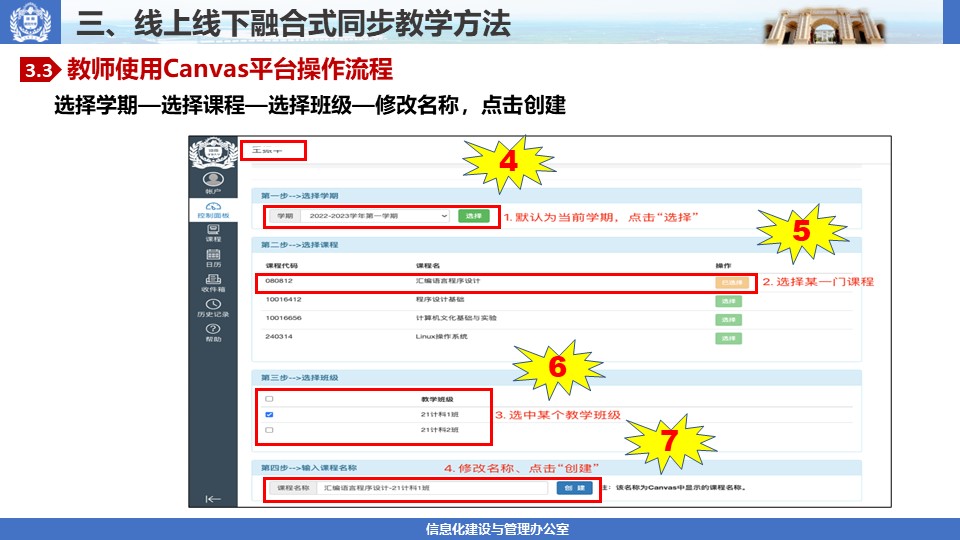The height and width of the screenshot is (540, 960).
Task: Click the 课程名称 input field
Action: (x=432, y=488)
